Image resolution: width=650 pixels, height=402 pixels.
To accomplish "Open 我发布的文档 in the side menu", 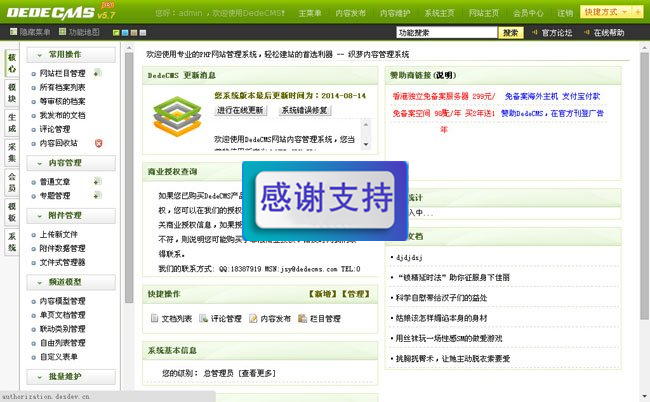I will pyautogui.click(x=62, y=115).
